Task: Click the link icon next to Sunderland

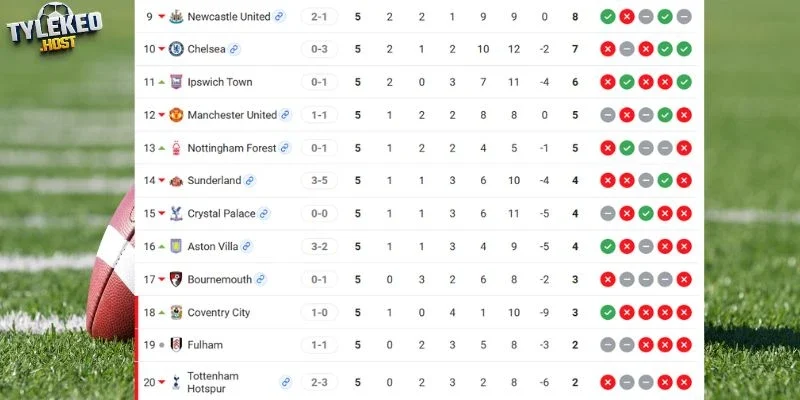Action: tap(249, 181)
